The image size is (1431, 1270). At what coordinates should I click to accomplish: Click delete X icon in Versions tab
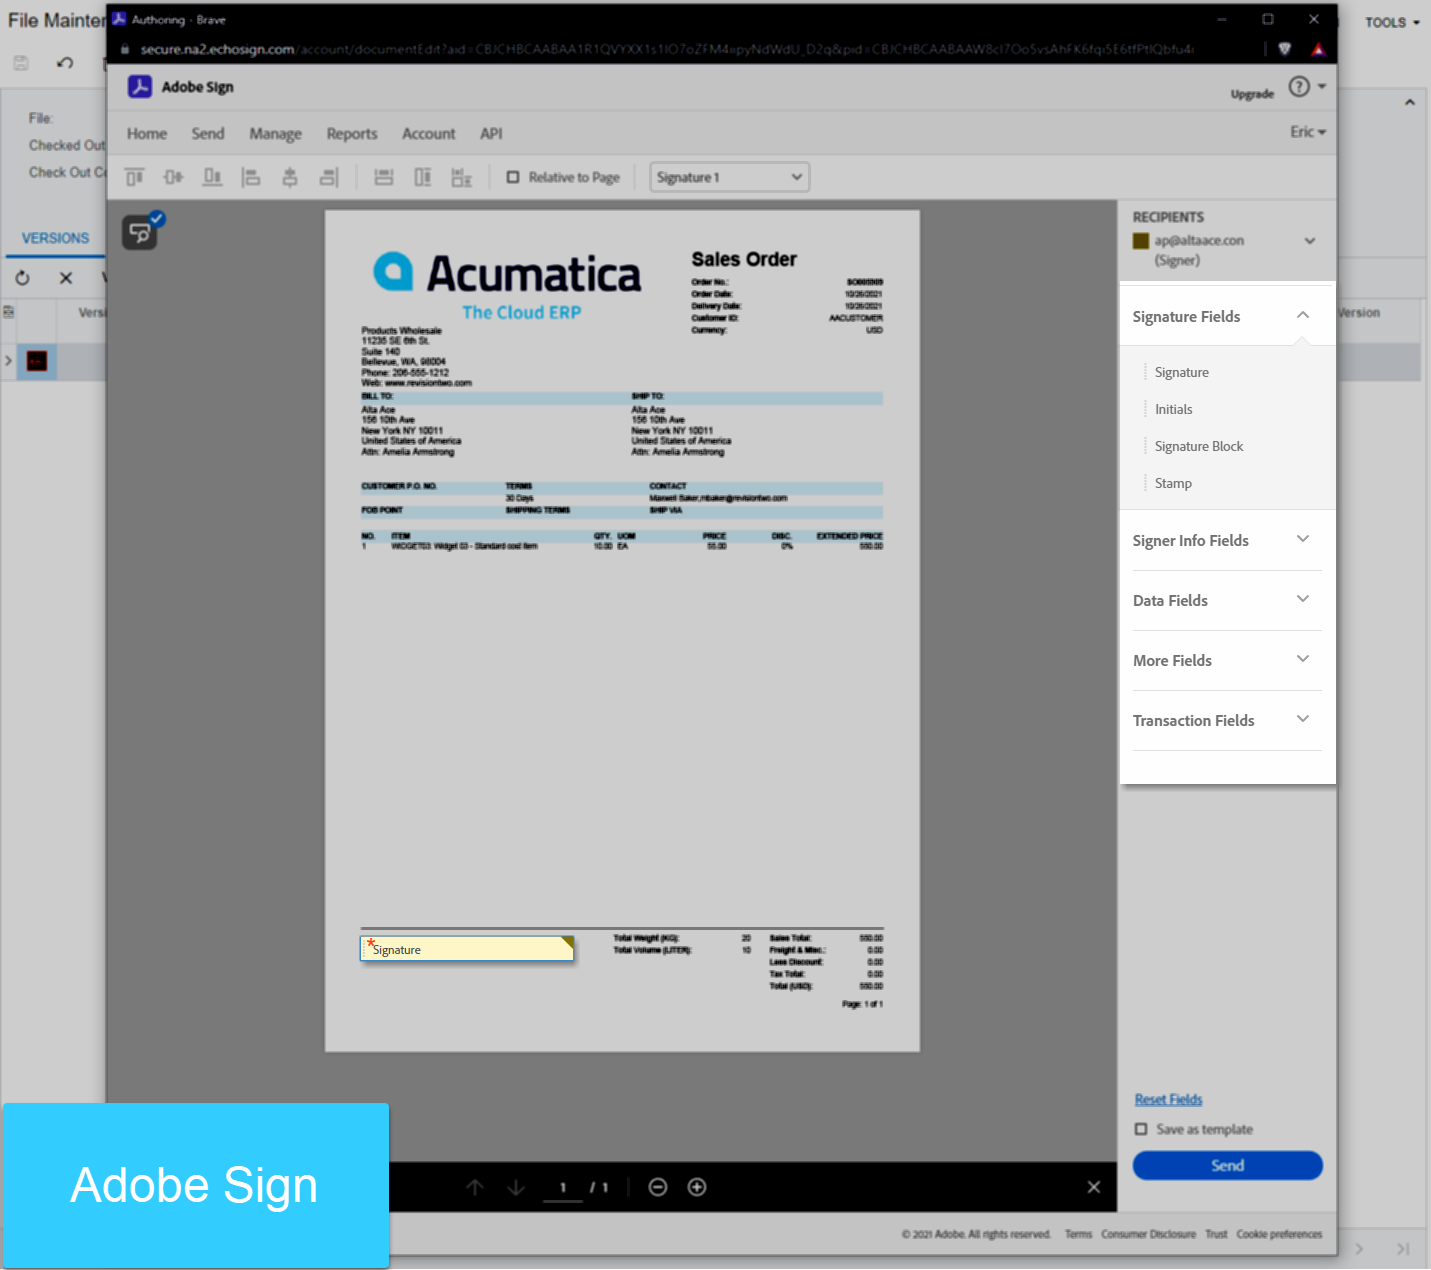point(66,278)
